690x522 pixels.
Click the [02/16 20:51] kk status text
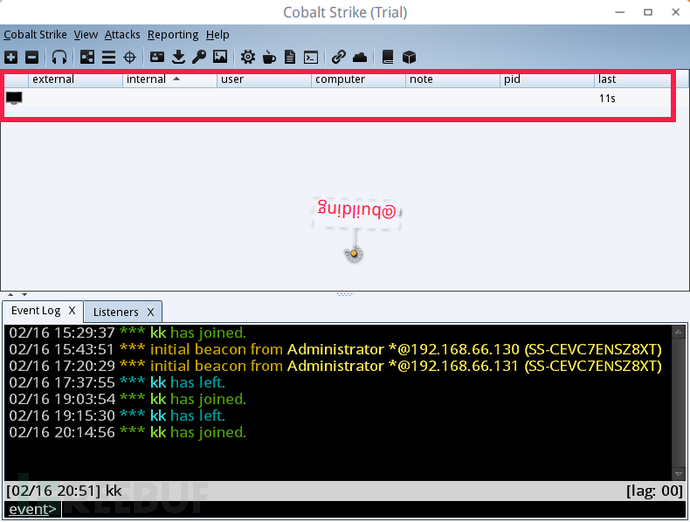tap(64, 490)
